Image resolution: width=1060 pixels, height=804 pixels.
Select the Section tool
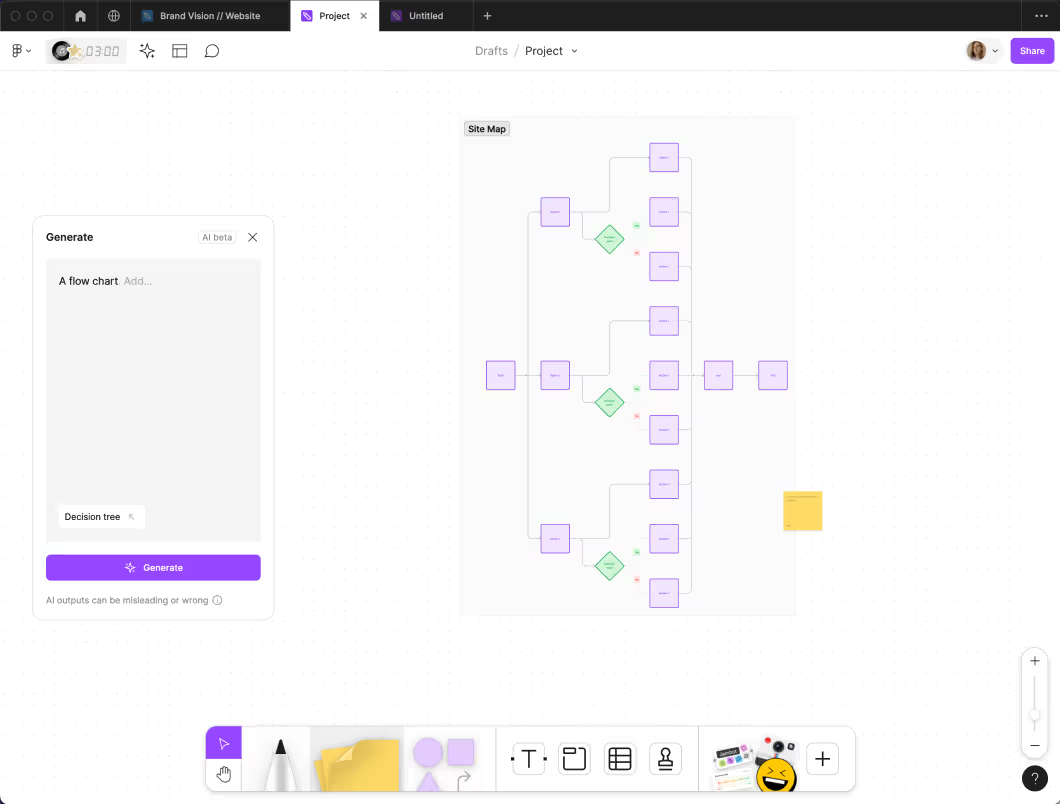(574, 759)
